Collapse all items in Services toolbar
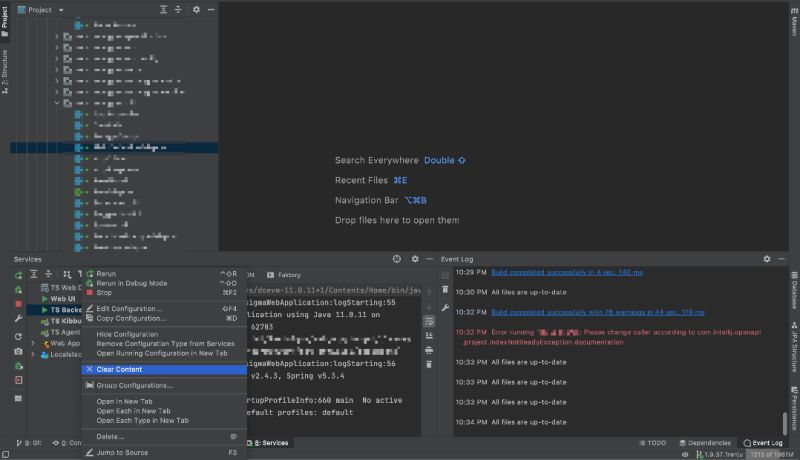The image size is (800, 460). pyautogui.click(x=48, y=274)
